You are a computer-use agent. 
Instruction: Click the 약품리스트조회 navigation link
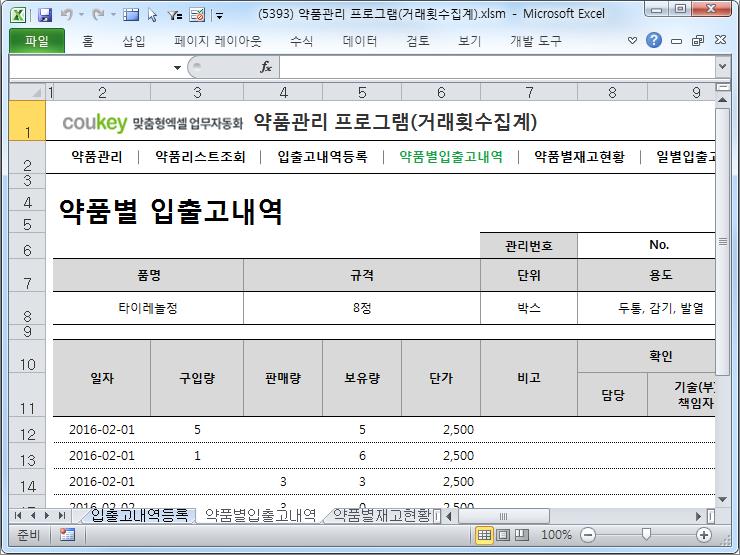click(x=200, y=157)
